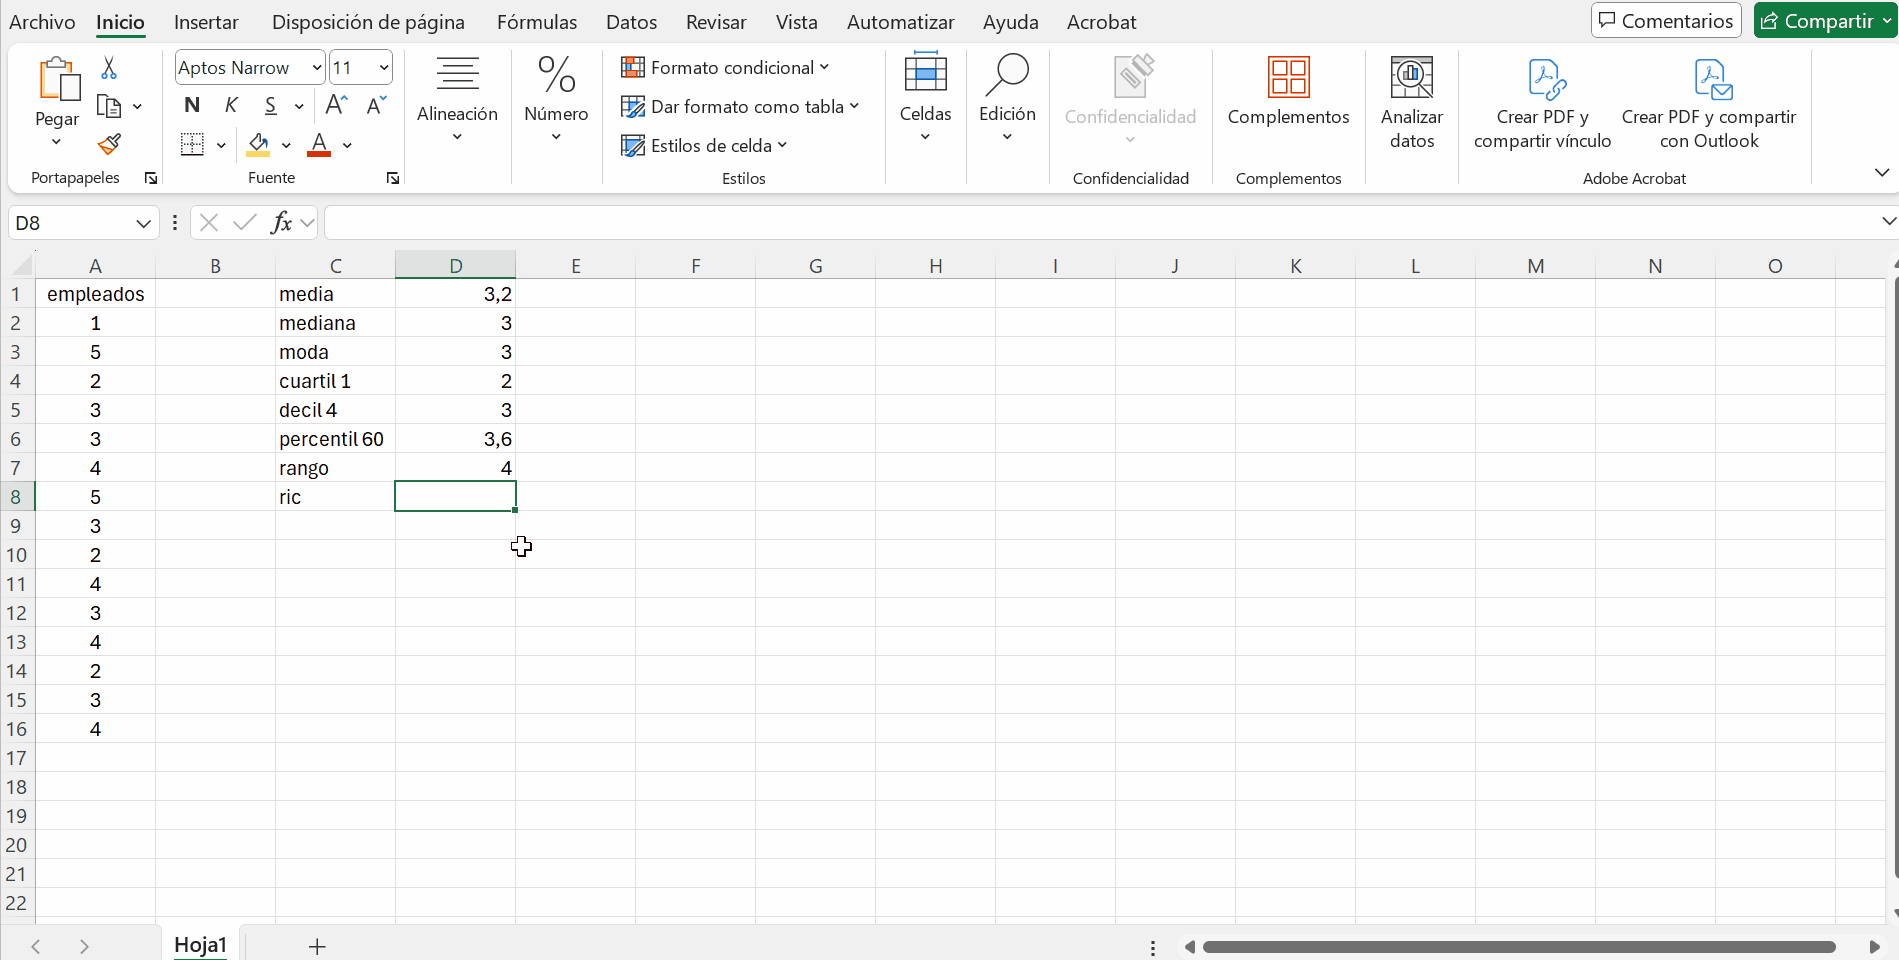Click the Cut scissors icon

[x=109, y=68]
